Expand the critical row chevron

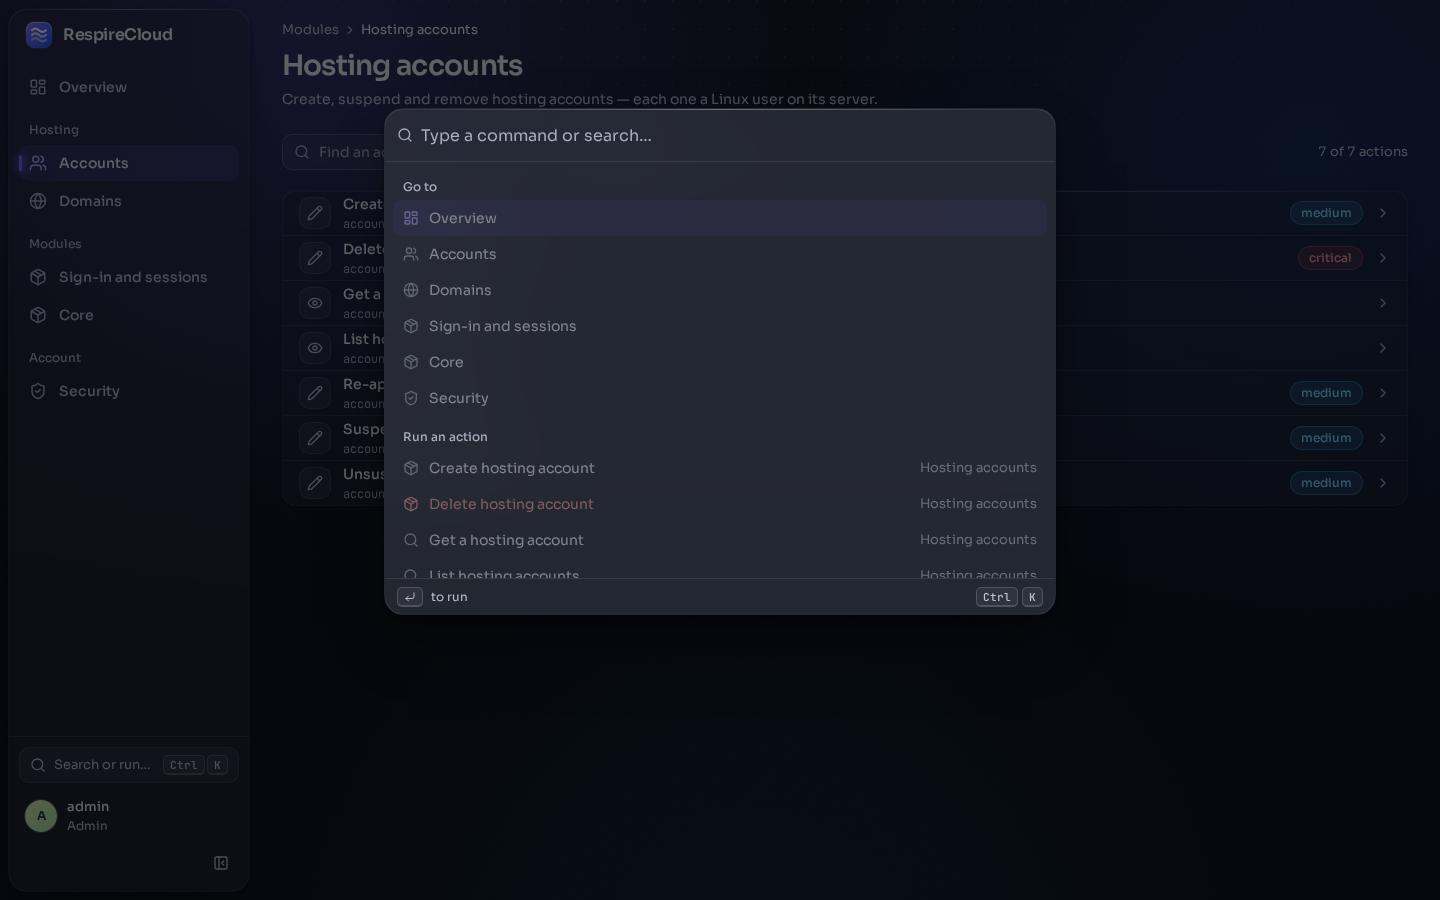pos(1383,258)
